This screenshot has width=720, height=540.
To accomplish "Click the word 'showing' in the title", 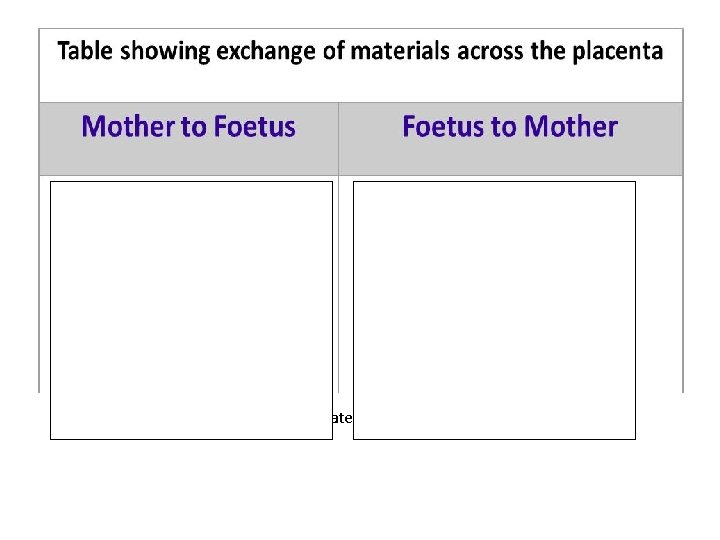I will point(165,51).
